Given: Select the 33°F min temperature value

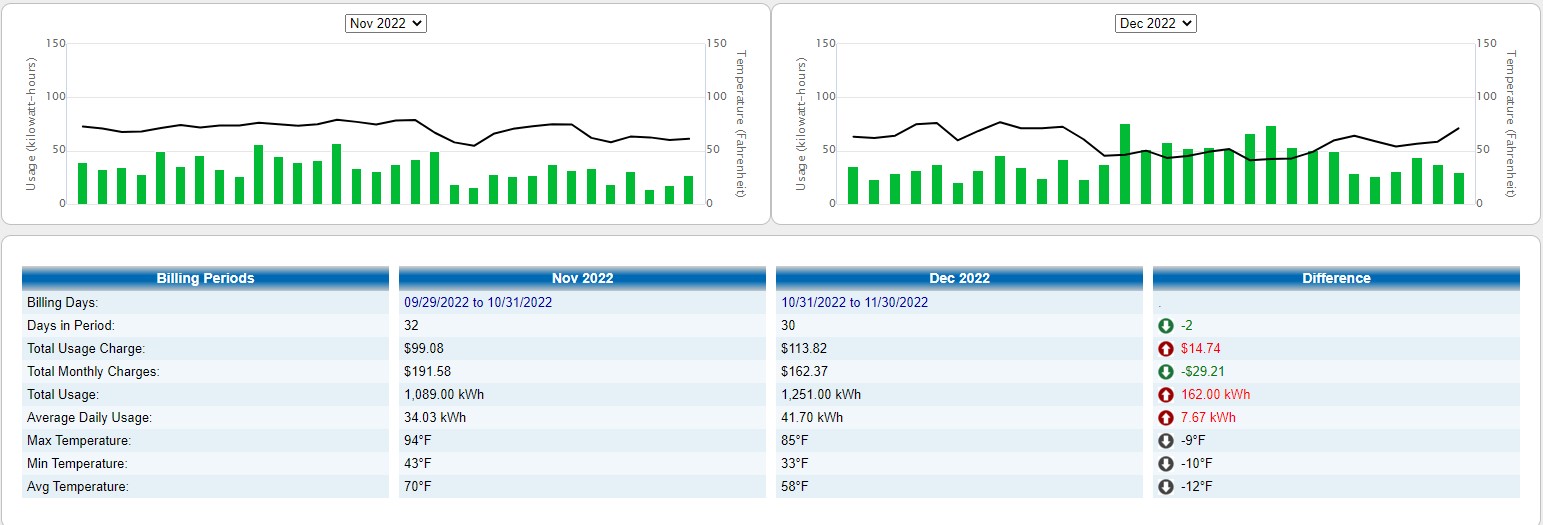Looking at the screenshot, I should click(x=795, y=464).
